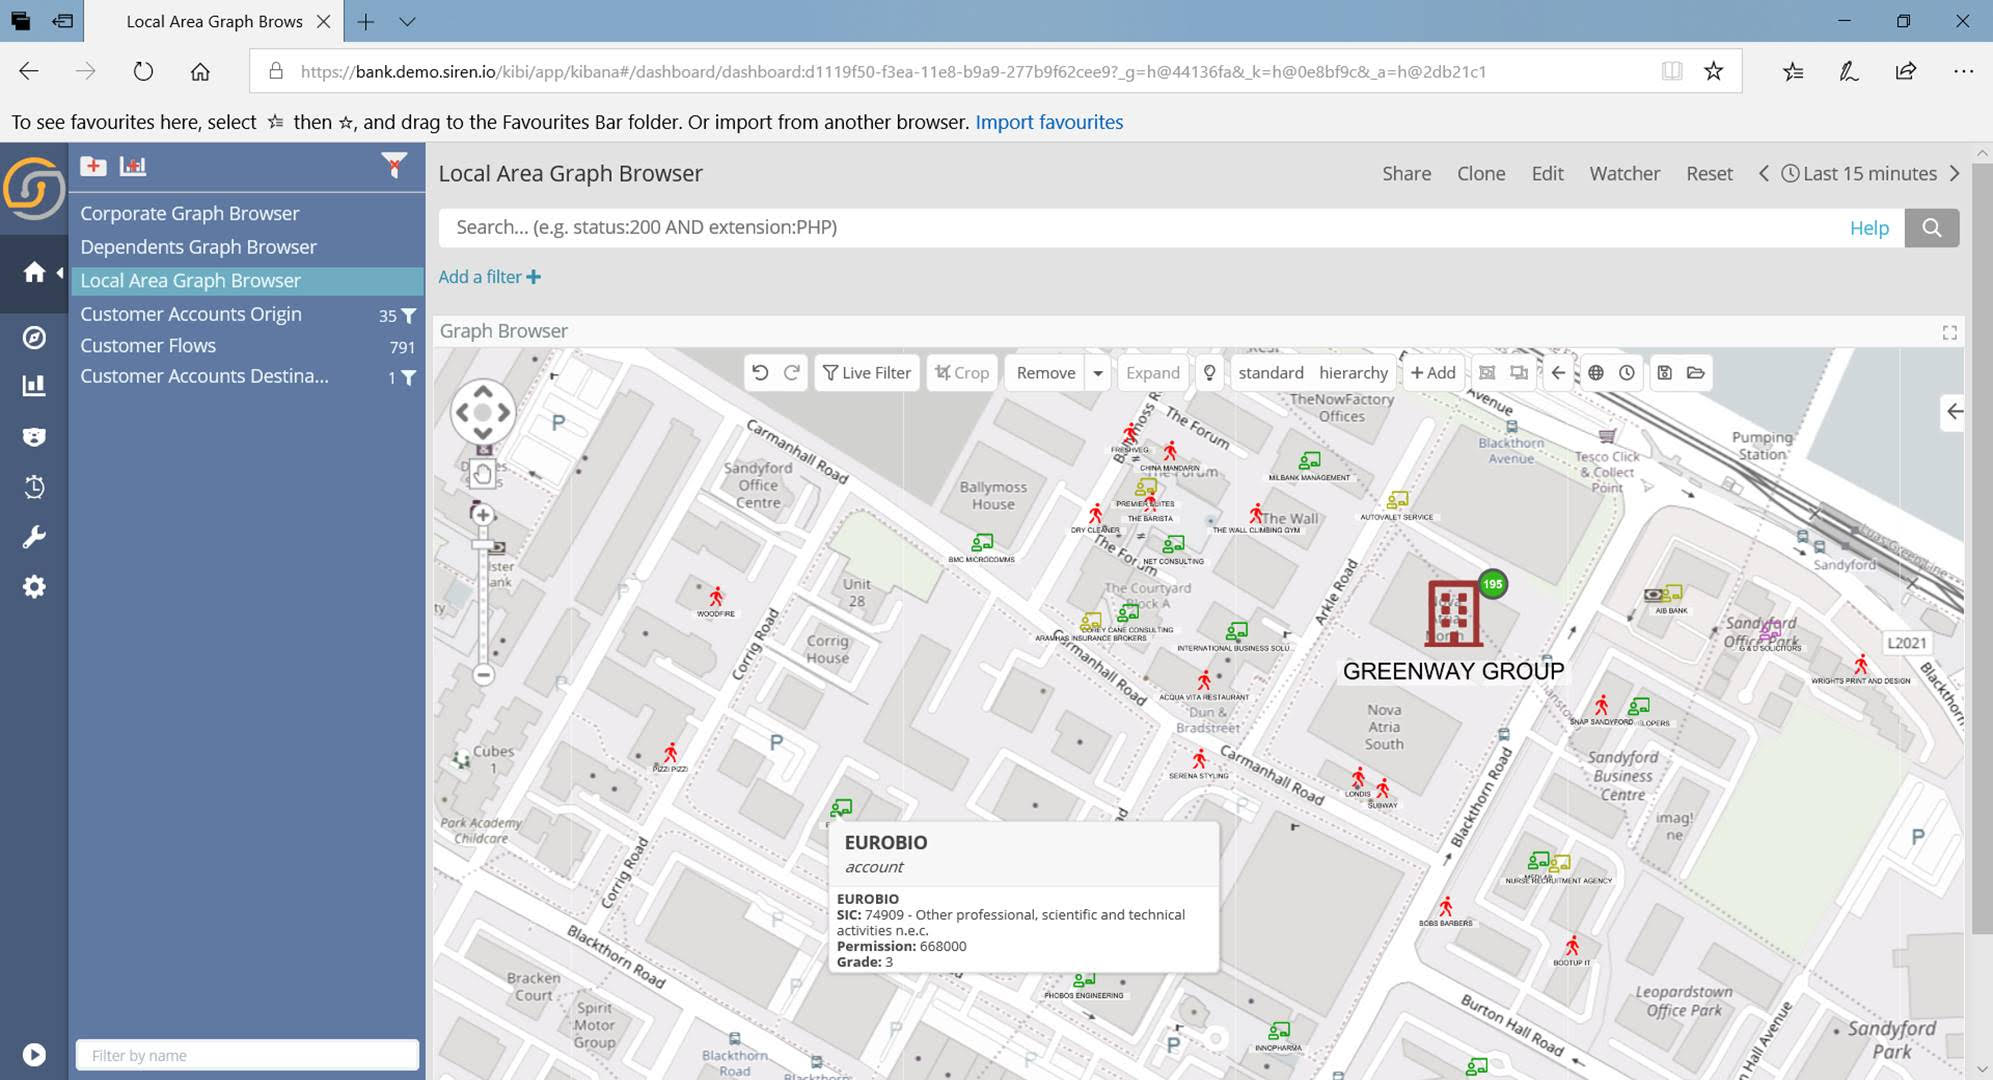Click Reset in the top menu

click(x=1709, y=174)
